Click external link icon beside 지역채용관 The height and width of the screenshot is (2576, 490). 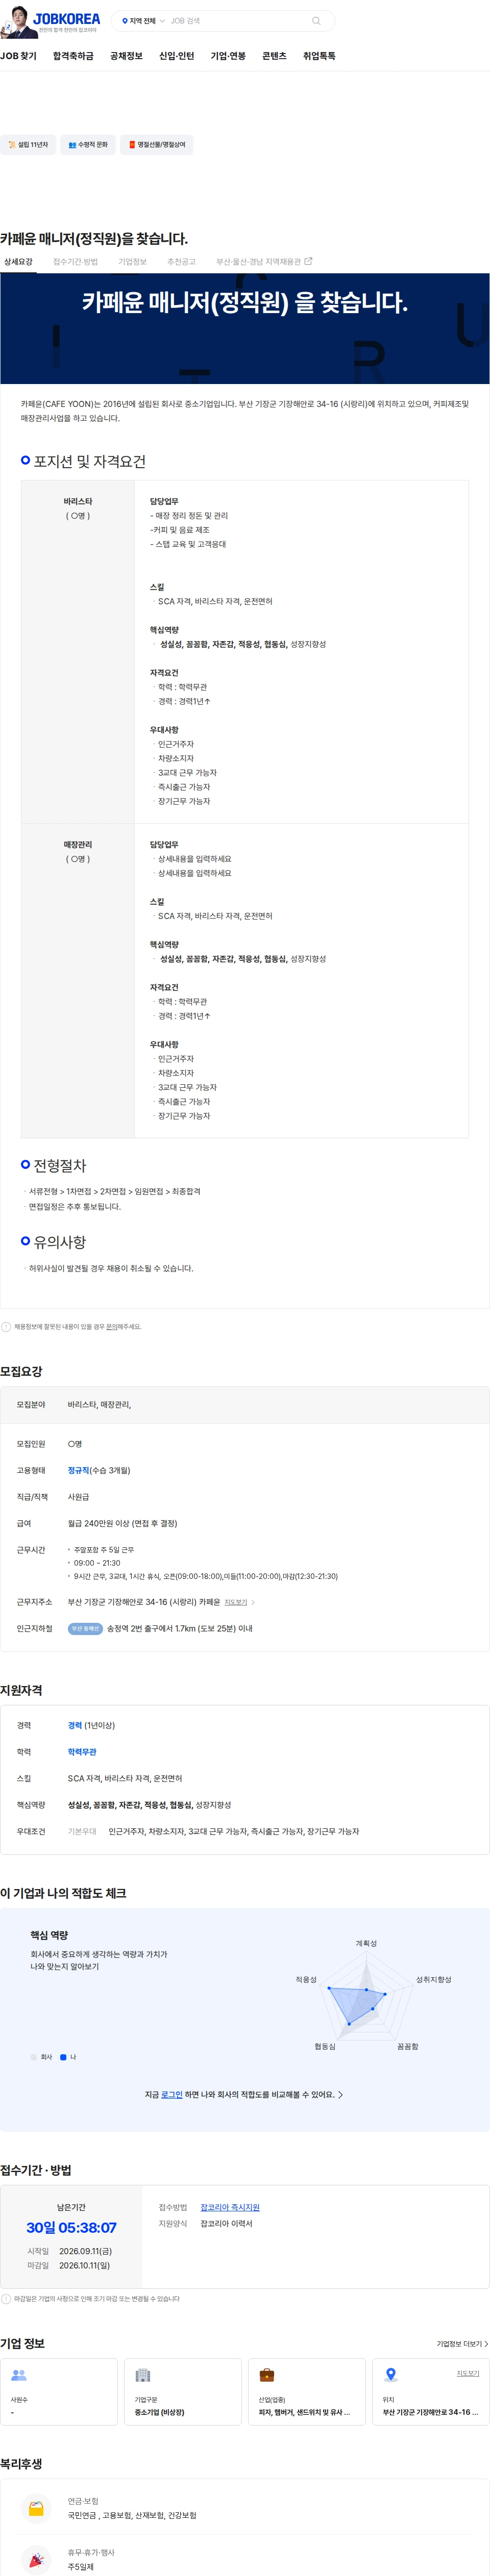[308, 261]
